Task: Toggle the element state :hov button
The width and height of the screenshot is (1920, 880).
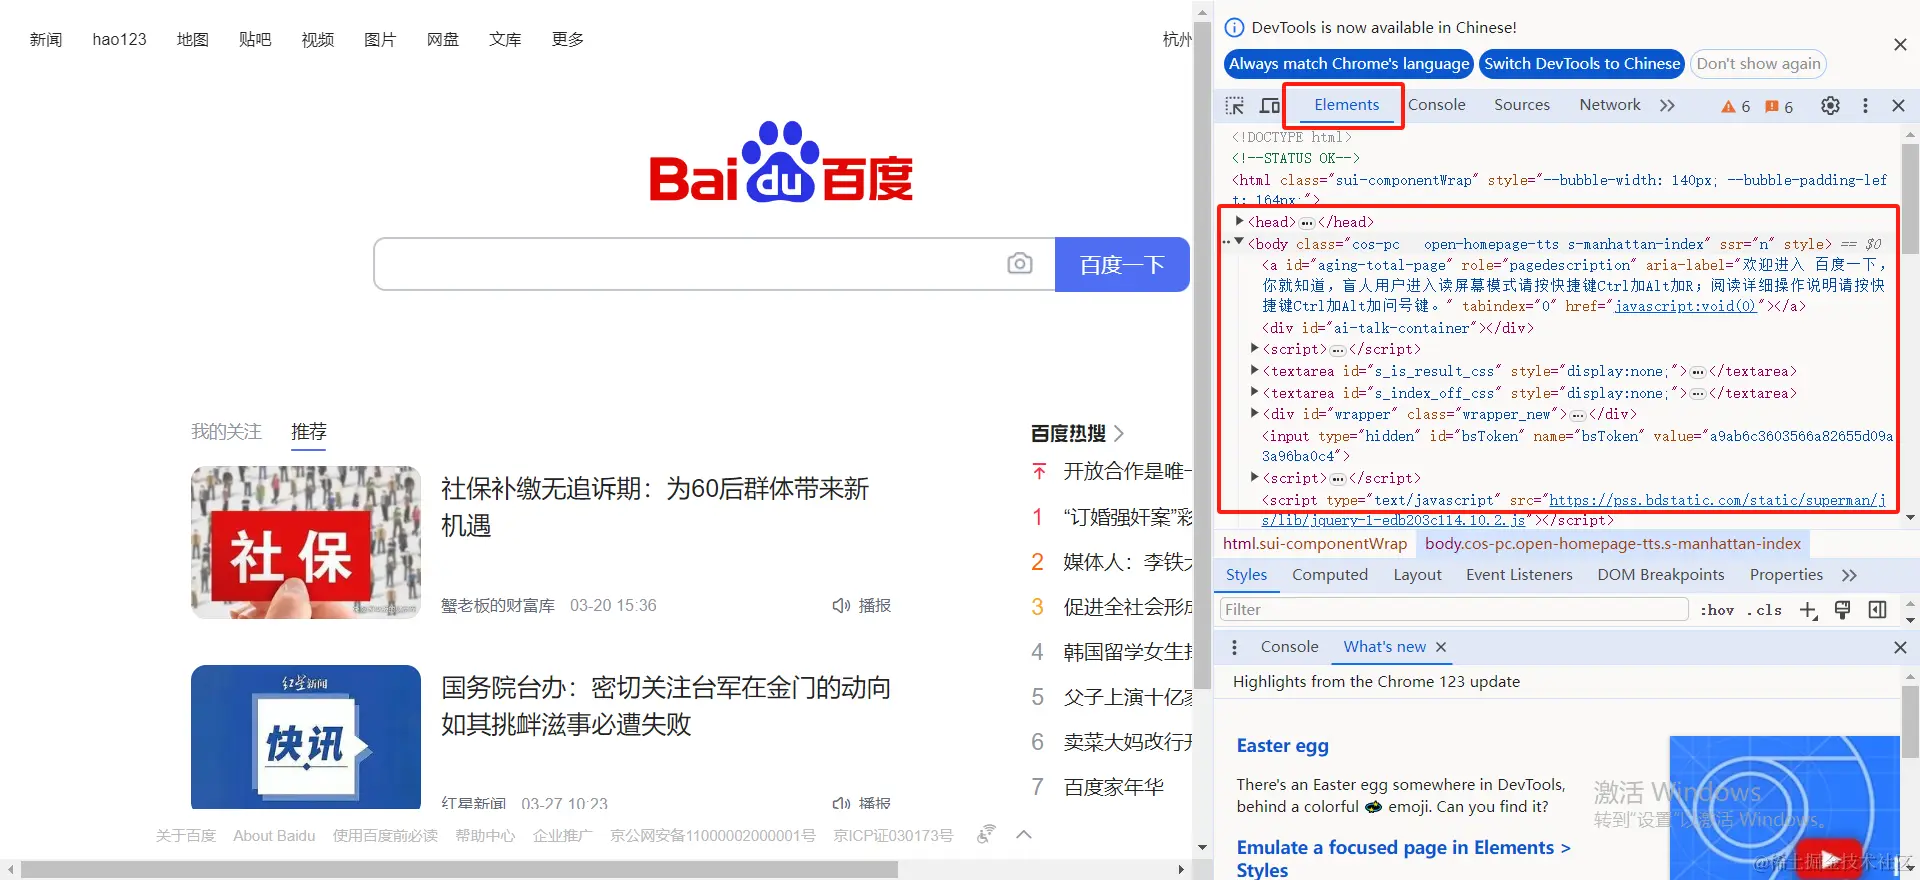Action: pos(1717,610)
